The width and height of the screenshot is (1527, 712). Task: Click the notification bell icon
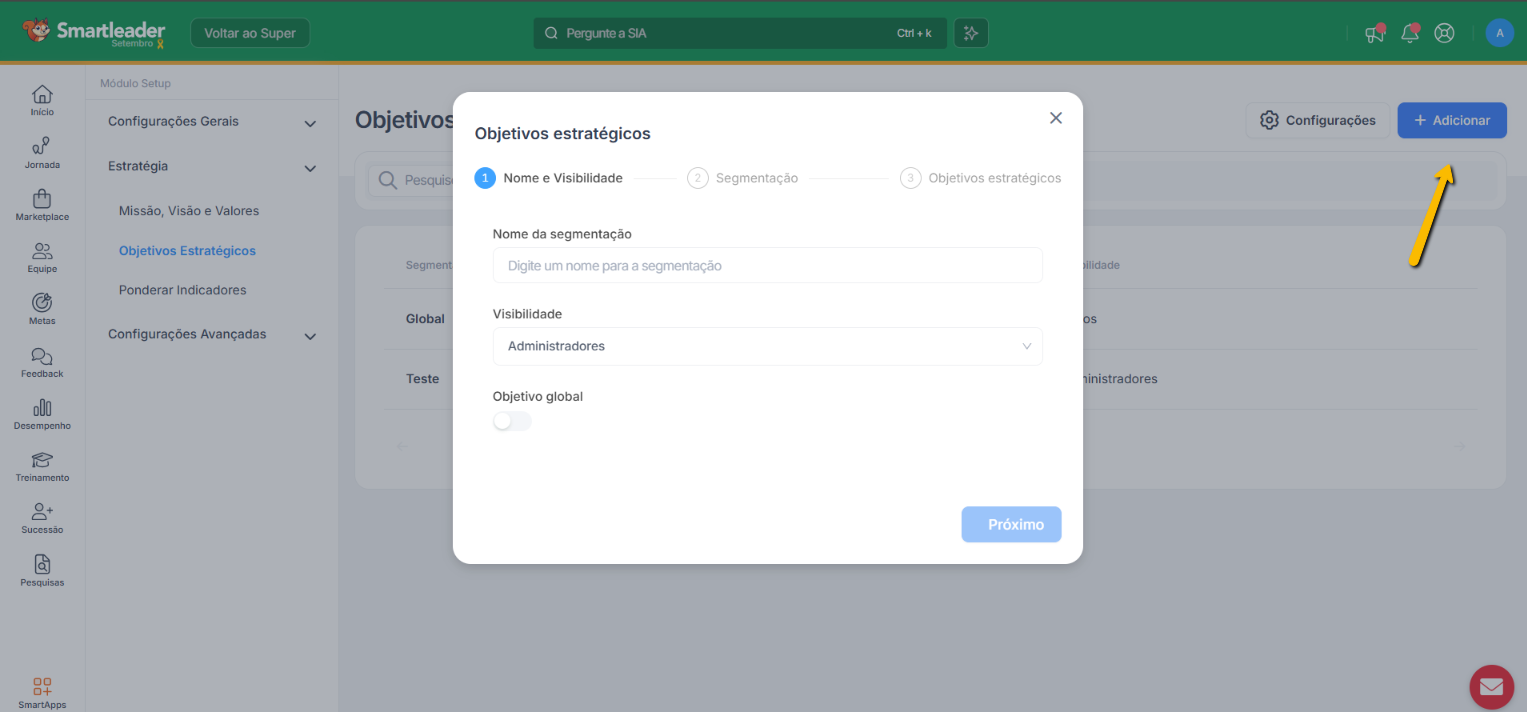pyautogui.click(x=1410, y=33)
